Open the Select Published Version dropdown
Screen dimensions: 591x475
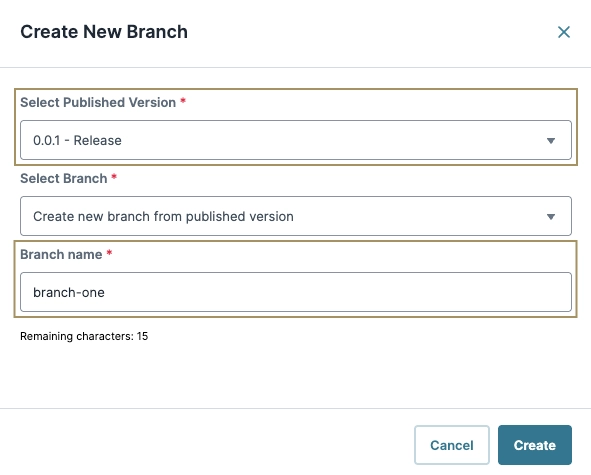[x=296, y=140]
